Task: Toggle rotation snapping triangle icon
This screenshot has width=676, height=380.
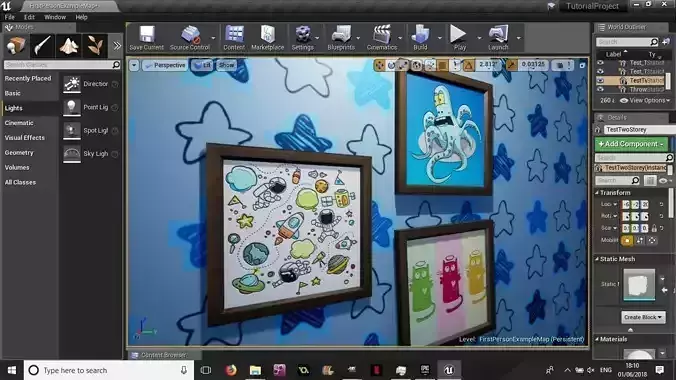Action: coord(469,65)
